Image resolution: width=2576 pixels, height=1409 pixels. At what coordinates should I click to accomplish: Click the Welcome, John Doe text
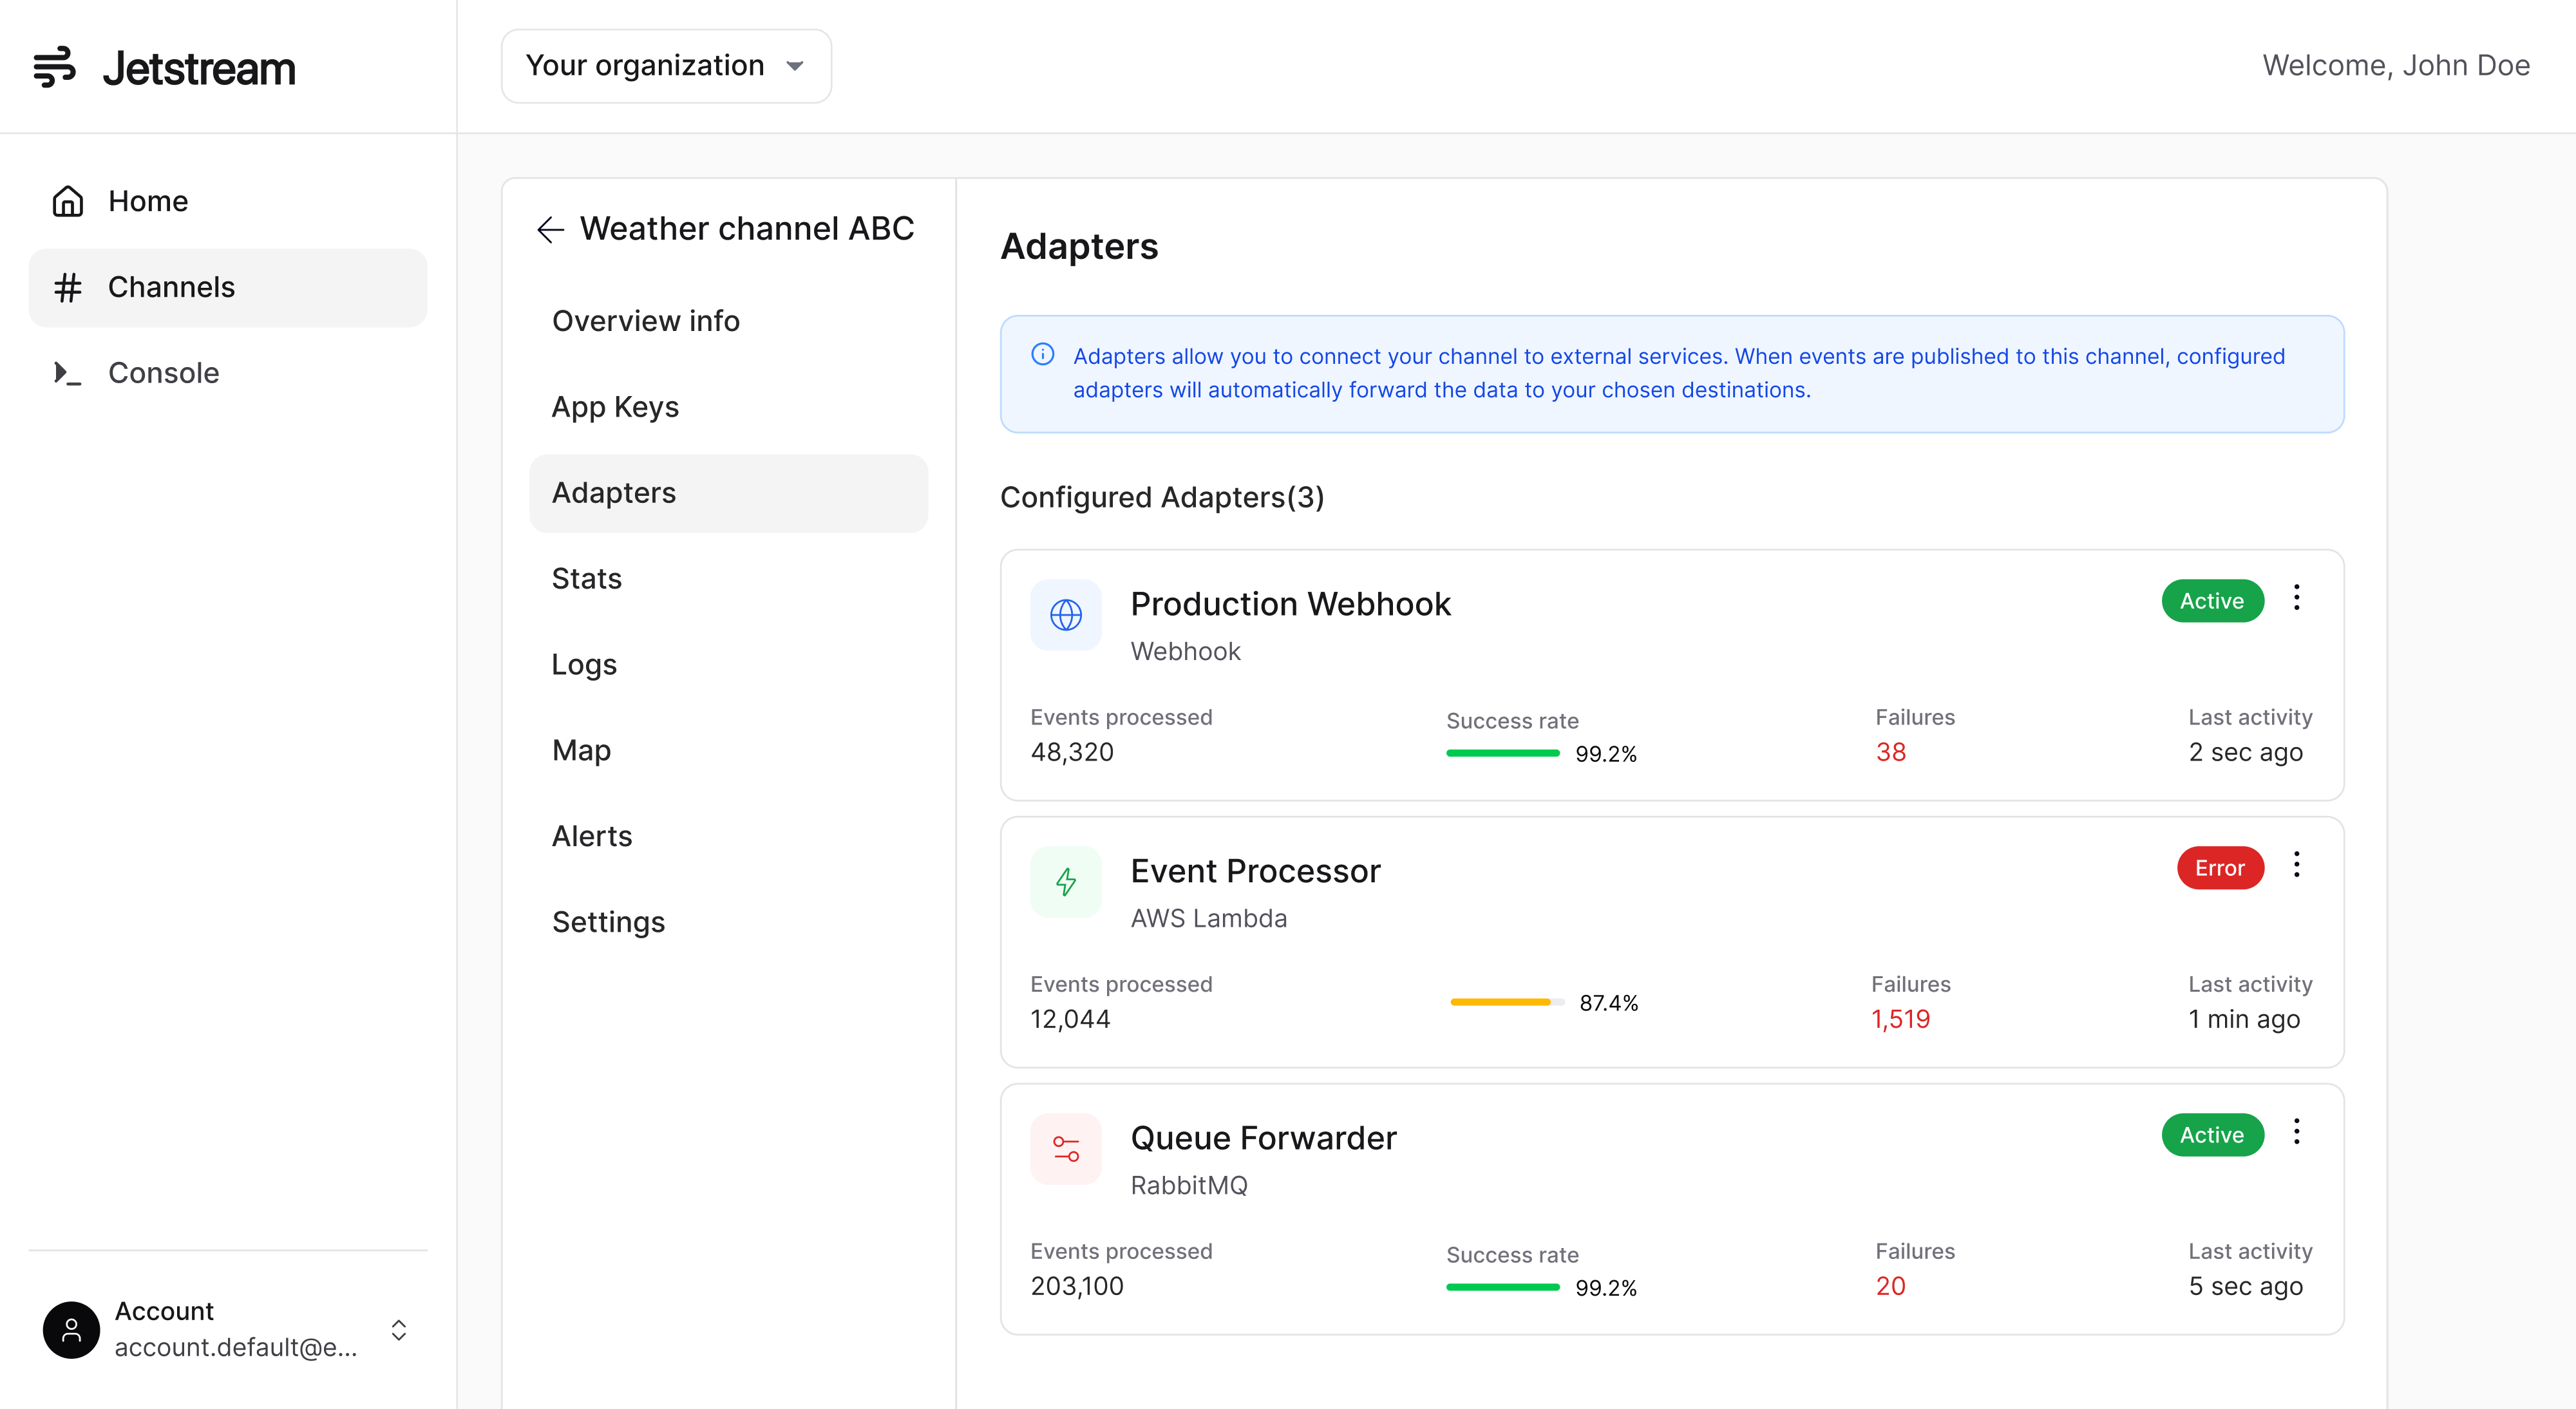point(2396,66)
